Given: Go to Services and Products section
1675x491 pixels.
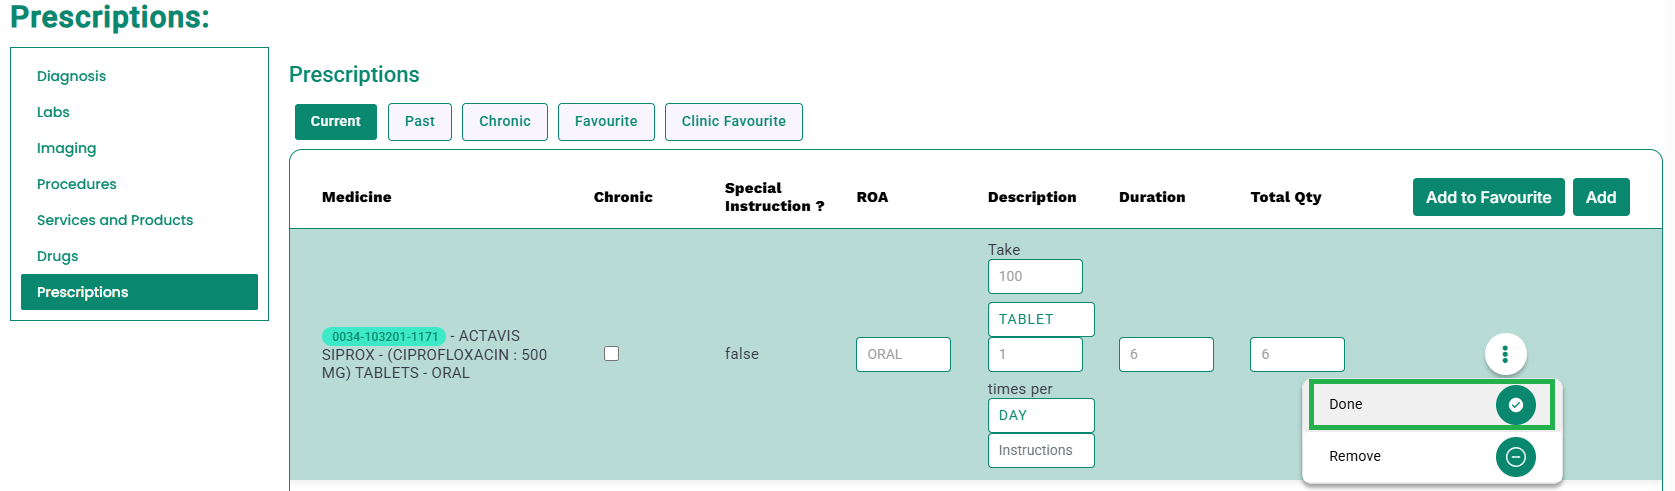Looking at the screenshot, I should click(115, 220).
